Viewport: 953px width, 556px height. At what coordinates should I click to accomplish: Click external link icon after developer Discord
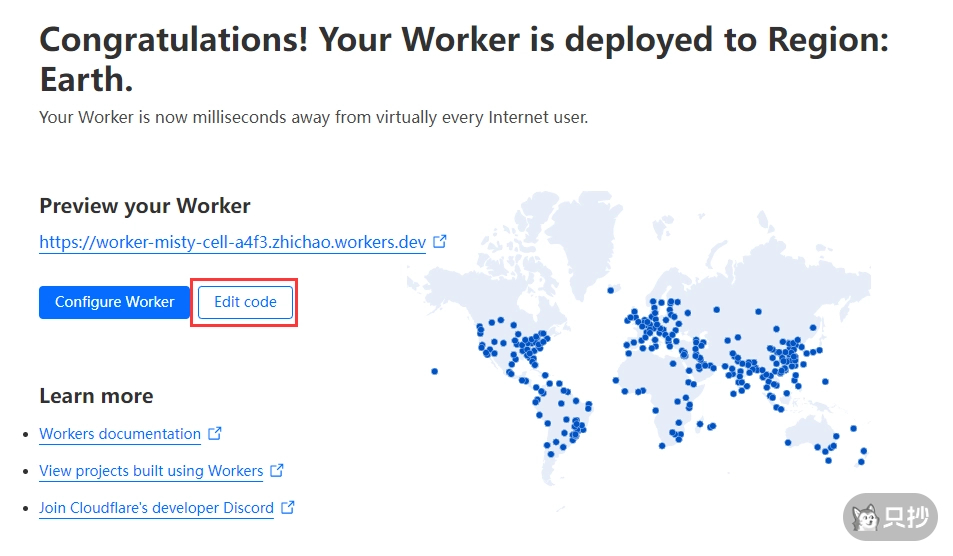[287, 507]
